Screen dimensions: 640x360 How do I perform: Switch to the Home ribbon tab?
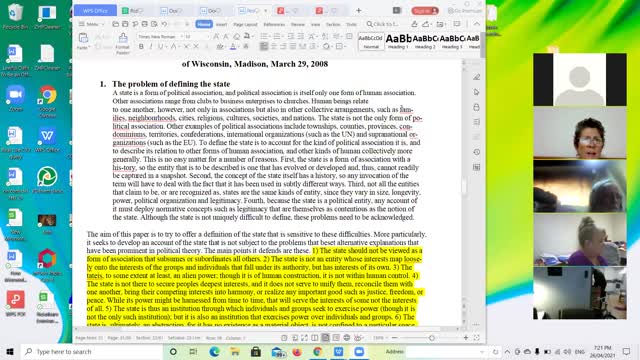point(204,24)
